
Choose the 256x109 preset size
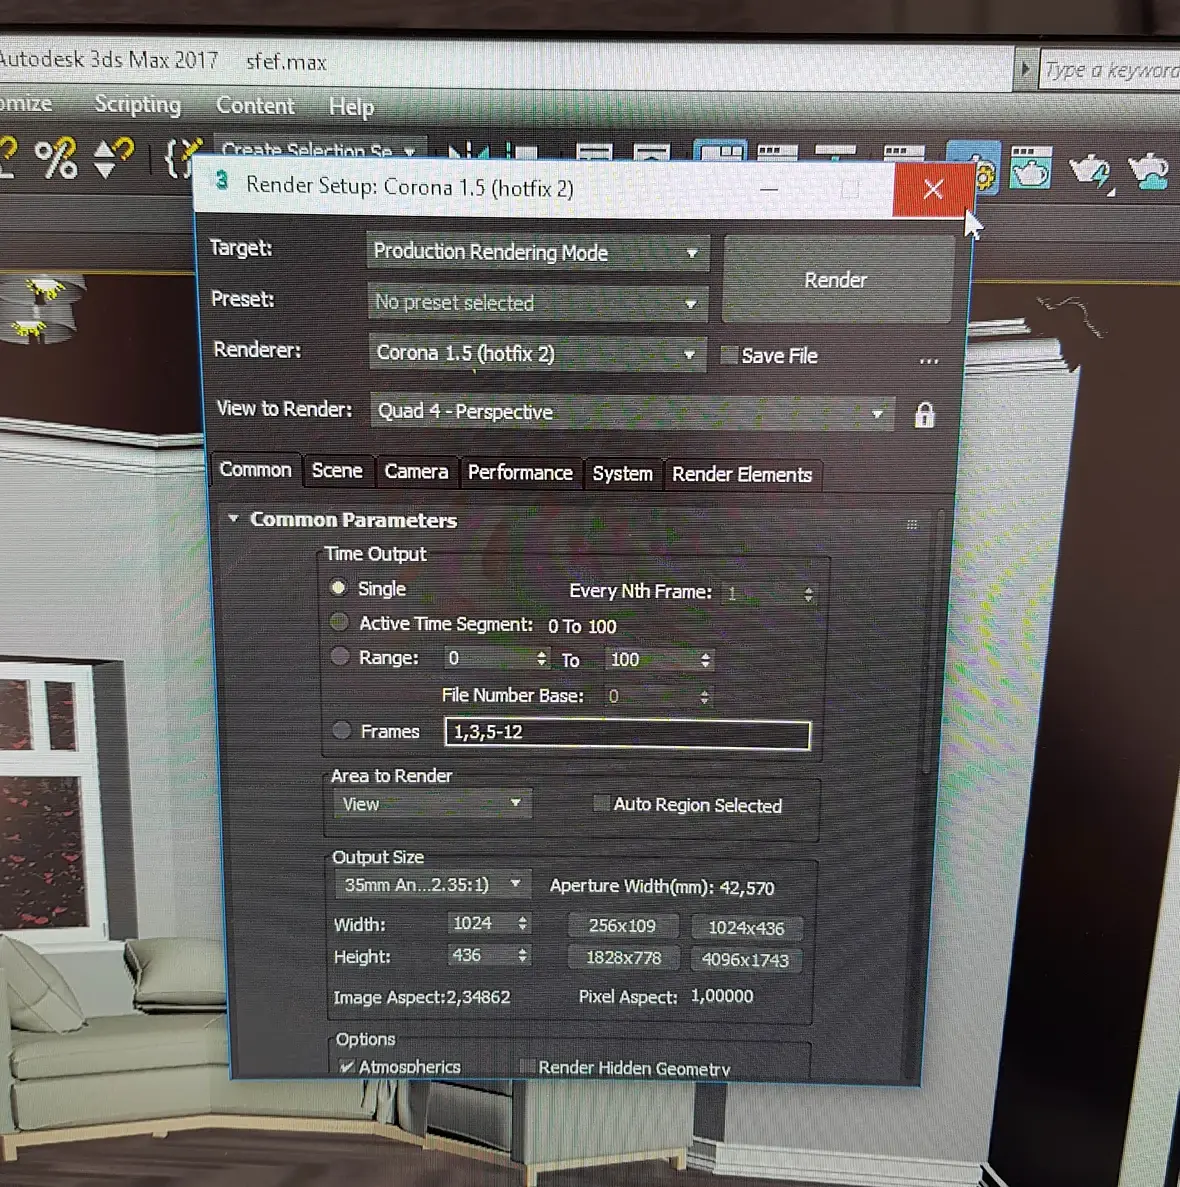click(x=622, y=926)
